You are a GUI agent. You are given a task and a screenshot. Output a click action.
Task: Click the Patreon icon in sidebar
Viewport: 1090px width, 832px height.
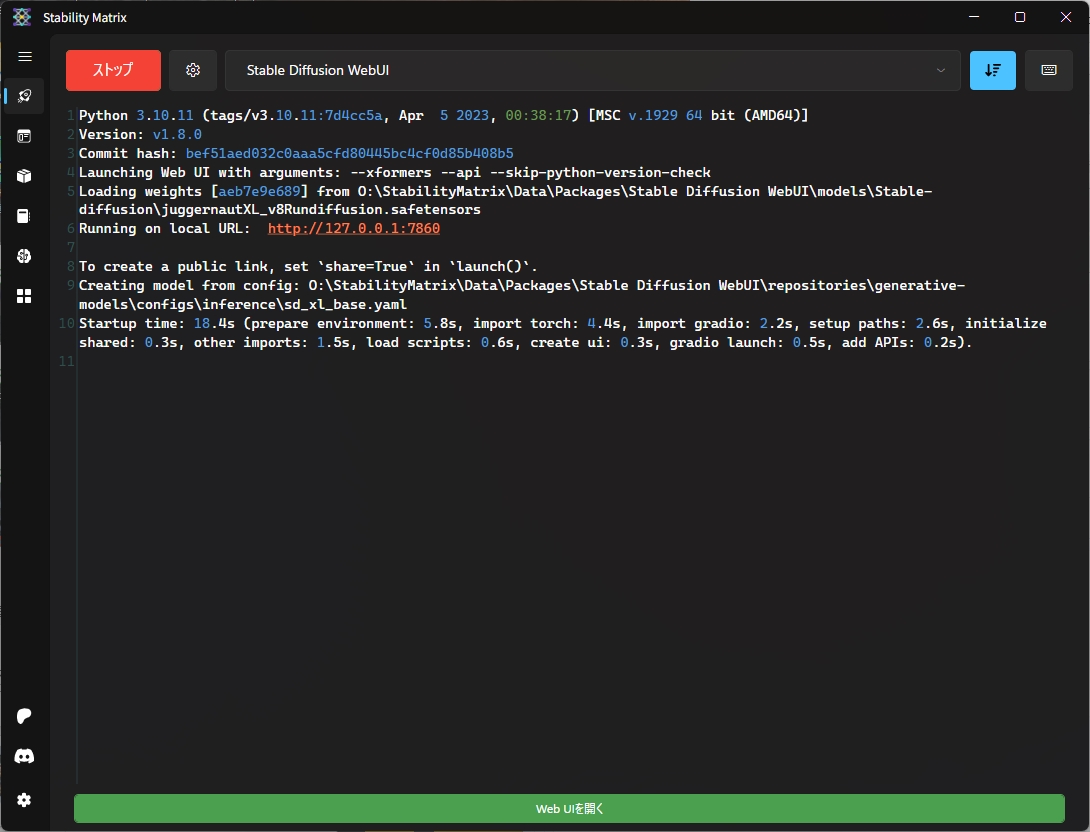click(25, 716)
